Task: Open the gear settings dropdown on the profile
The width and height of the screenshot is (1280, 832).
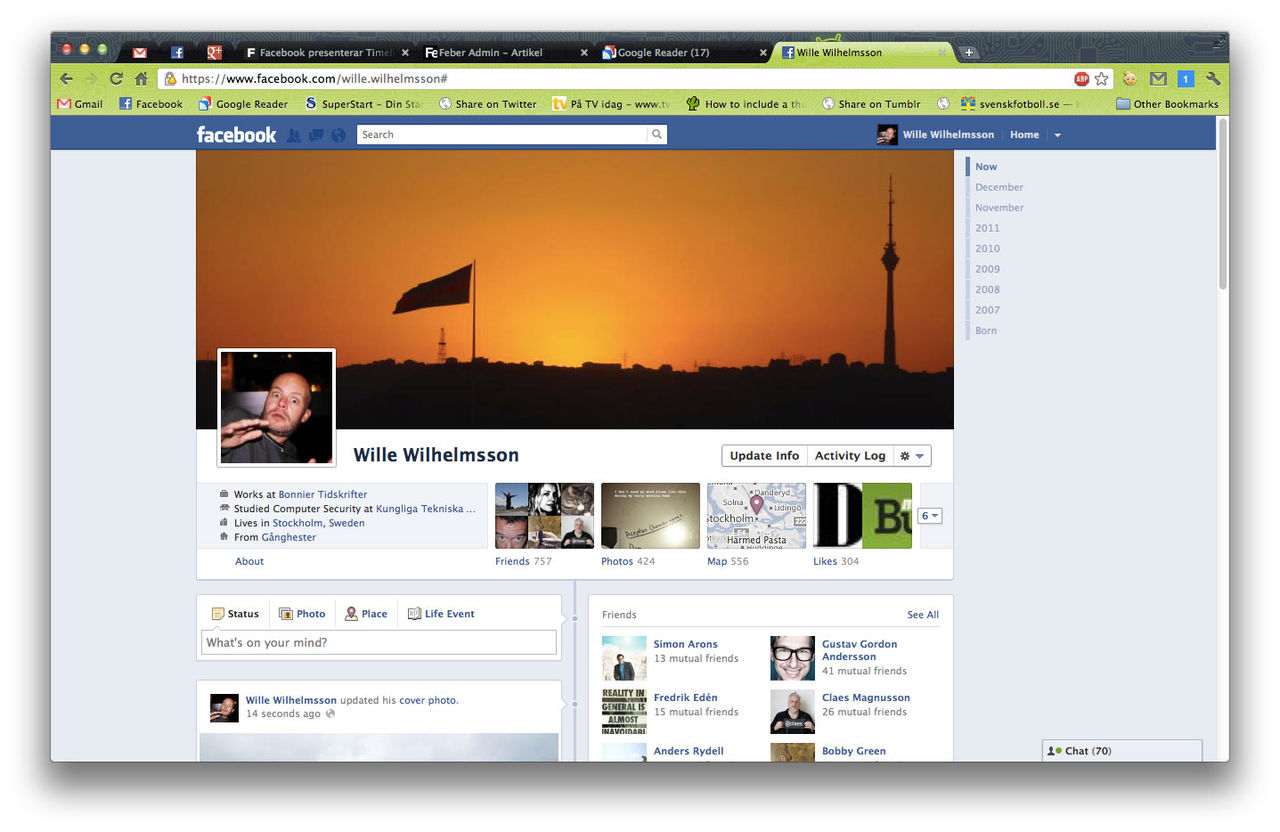Action: point(911,455)
